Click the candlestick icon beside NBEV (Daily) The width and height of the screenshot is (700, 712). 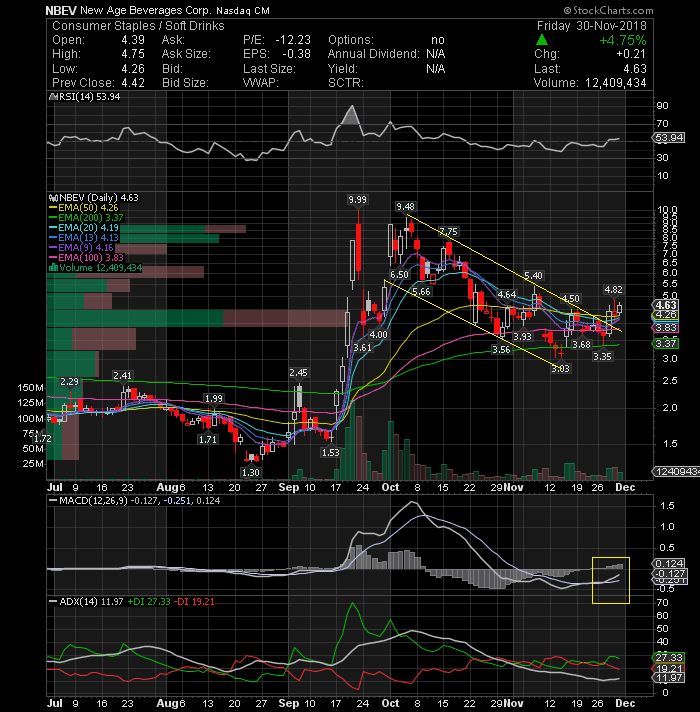click(x=53, y=198)
